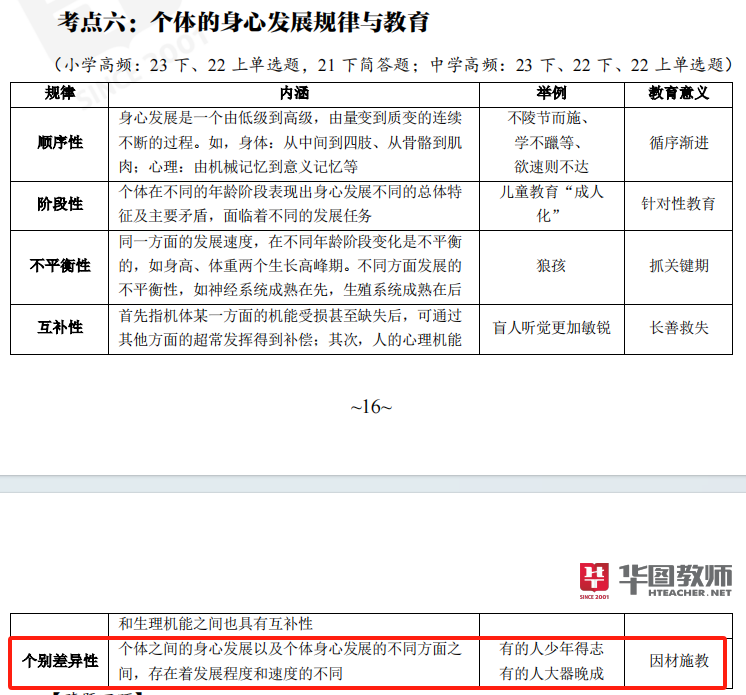The width and height of the screenshot is (746, 695).
Task: Click the 内涵 column header
Action: click(x=295, y=93)
